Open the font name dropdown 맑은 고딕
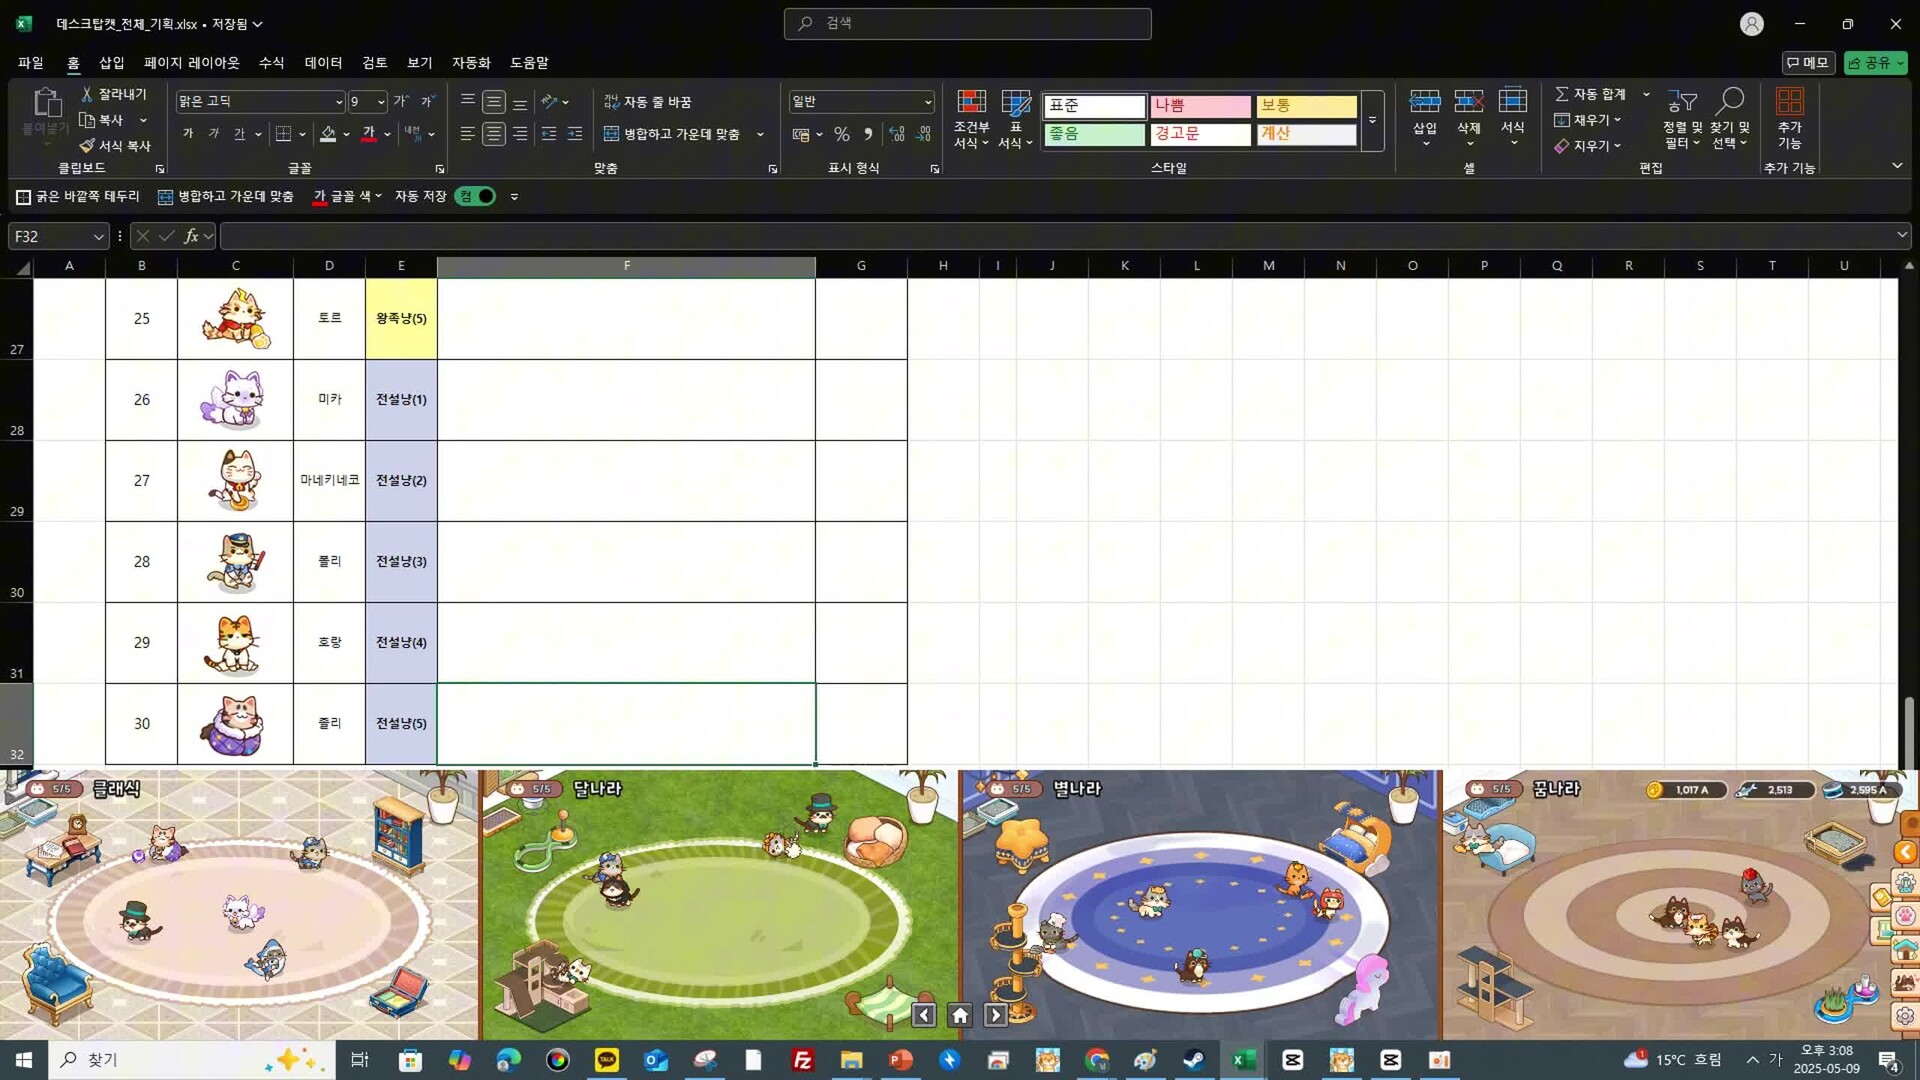Image resolution: width=1920 pixels, height=1080 pixels. tap(338, 102)
